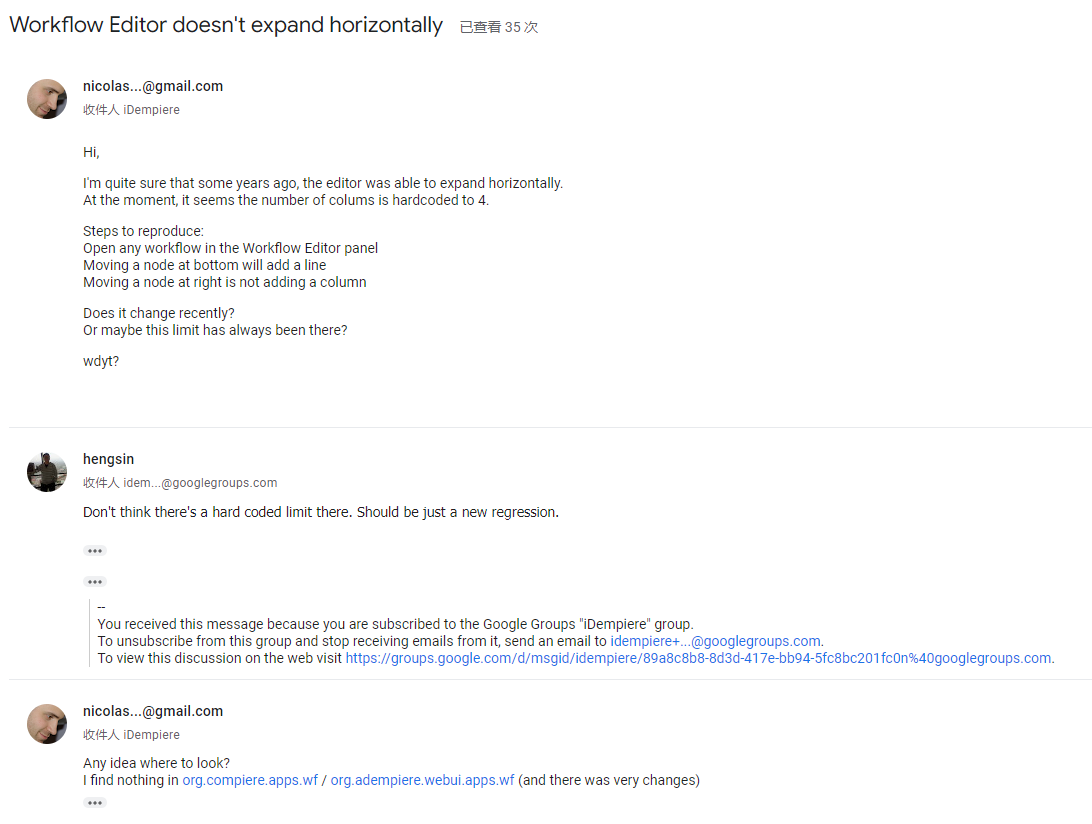Click sender name nicolas...@gmail.com in first post

coord(153,86)
